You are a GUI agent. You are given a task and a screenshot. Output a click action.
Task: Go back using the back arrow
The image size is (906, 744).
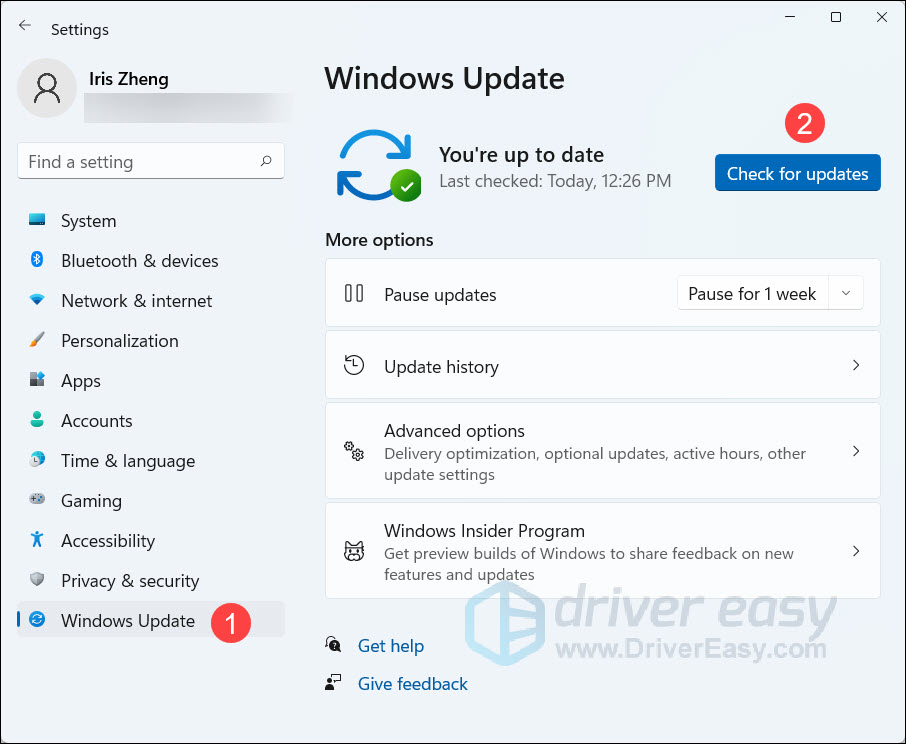(x=25, y=27)
